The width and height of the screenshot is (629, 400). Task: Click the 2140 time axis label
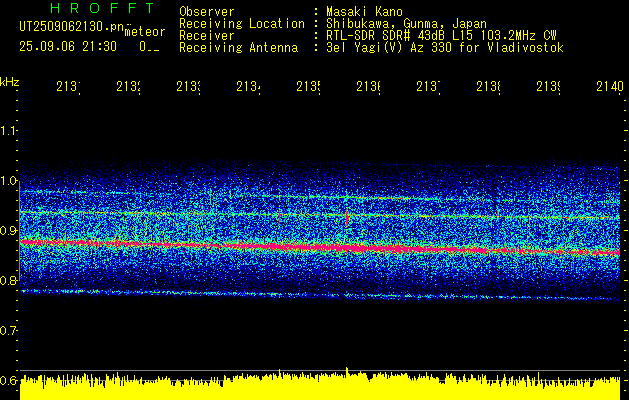[x=610, y=86]
